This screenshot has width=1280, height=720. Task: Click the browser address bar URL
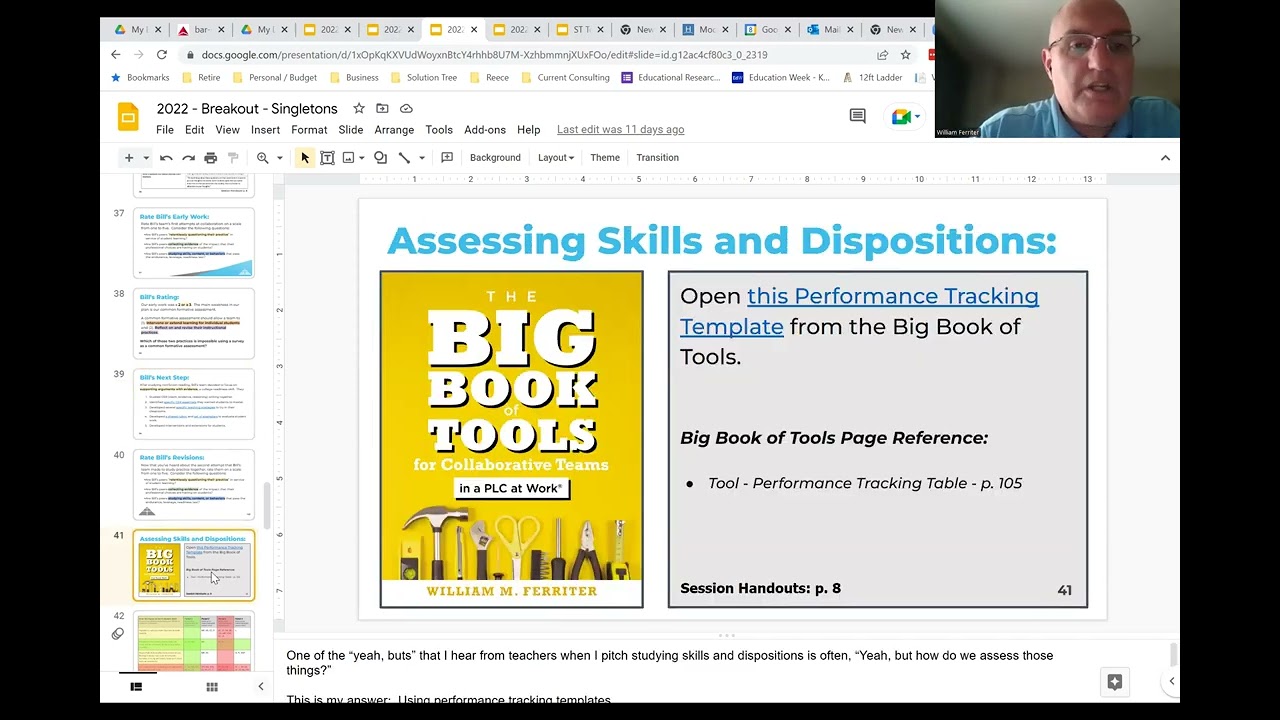click(484, 55)
